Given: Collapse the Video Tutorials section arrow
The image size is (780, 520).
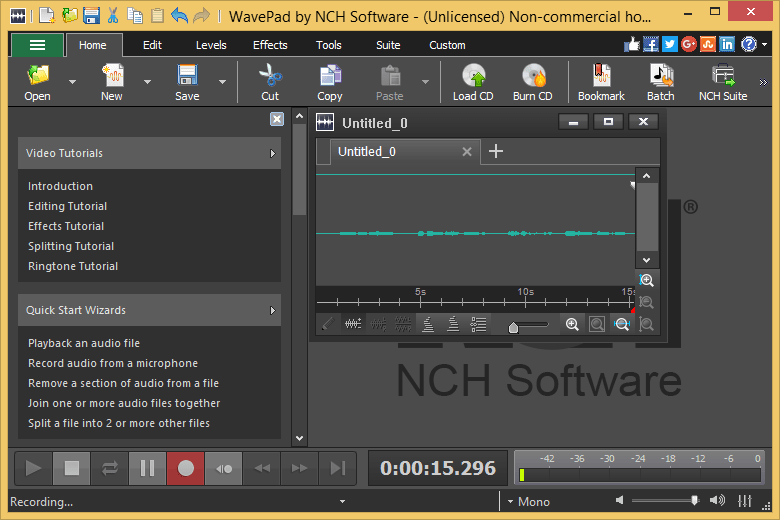Looking at the screenshot, I should click(x=273, y=153).
